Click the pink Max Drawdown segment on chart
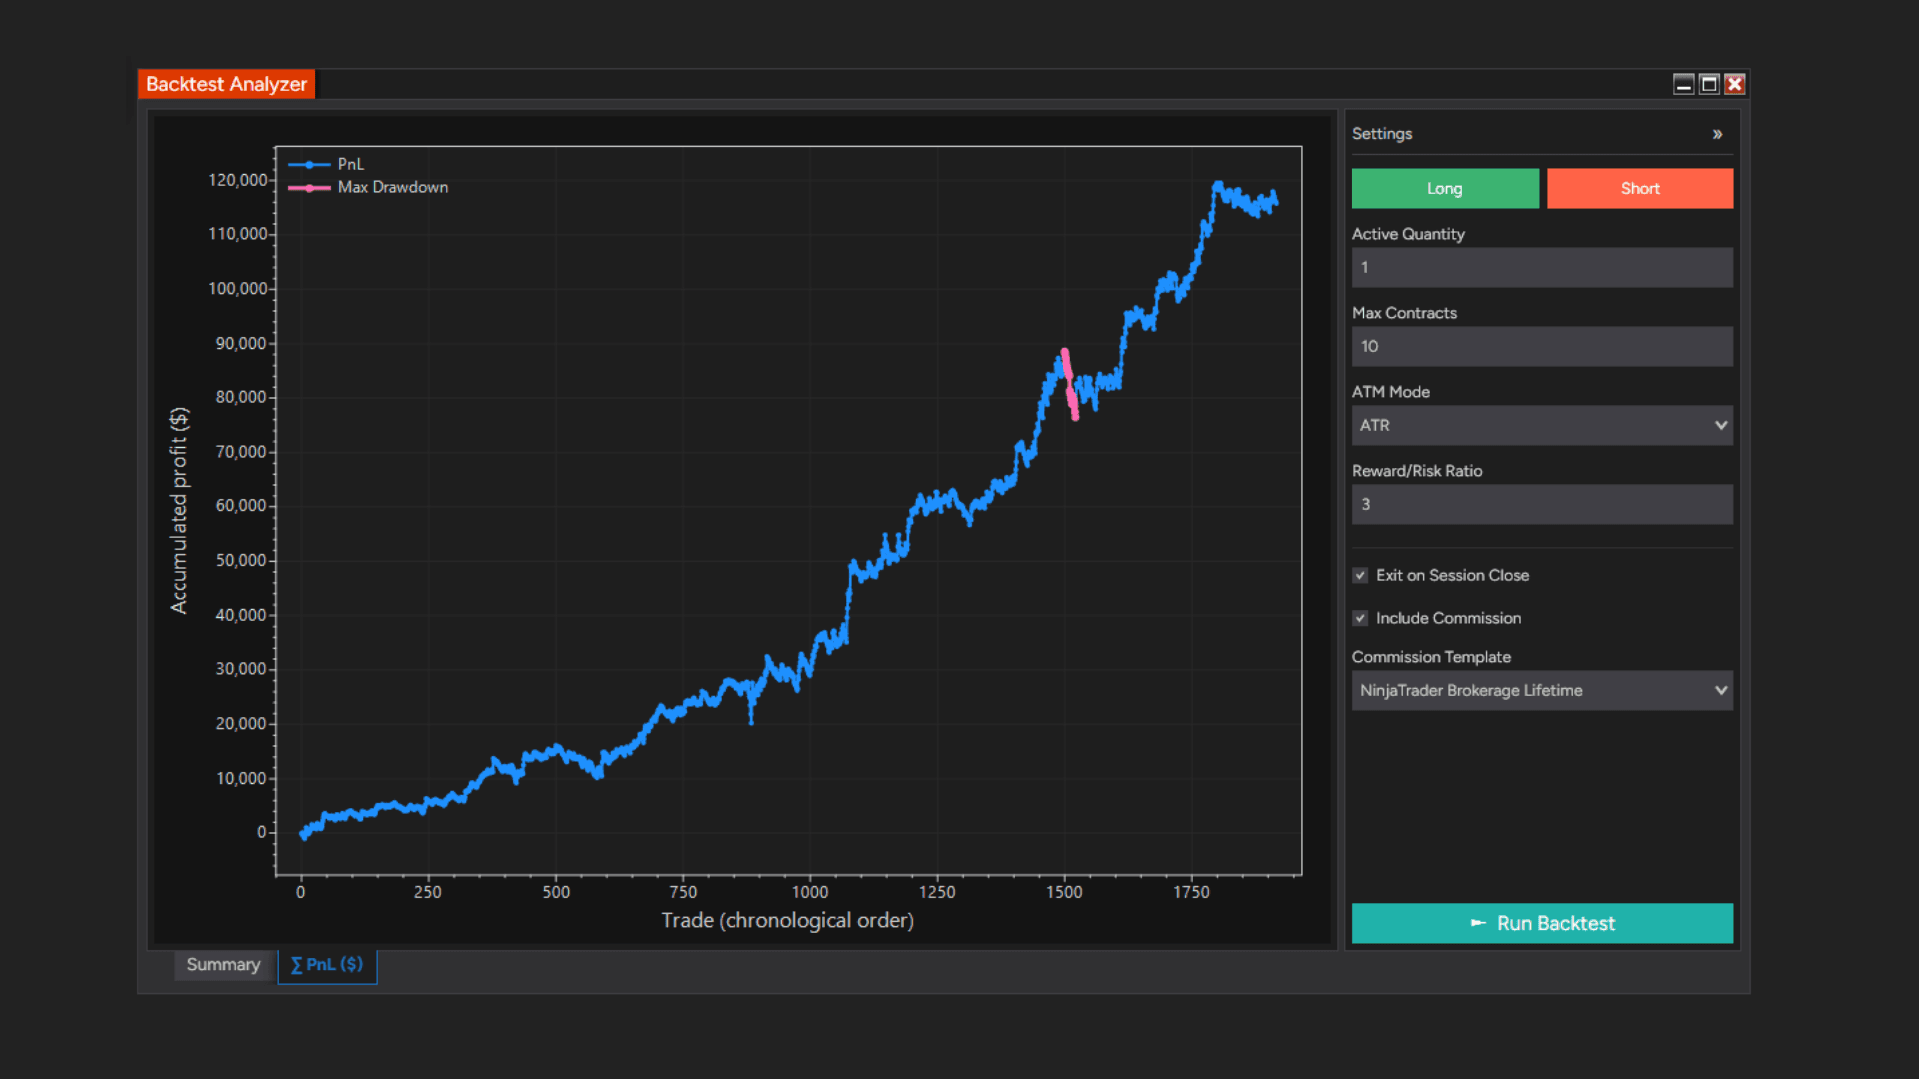This screenshot has width=1919, height=1079. pyautogui.click(x=1070, y=384)
